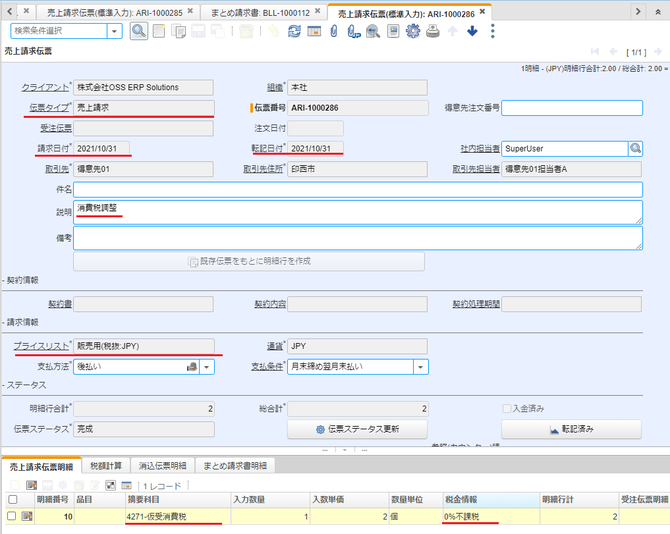This screenshot has width=670, height=534.
Task: Click the payment icon inside 後払い field
Action: click(192, 367)
